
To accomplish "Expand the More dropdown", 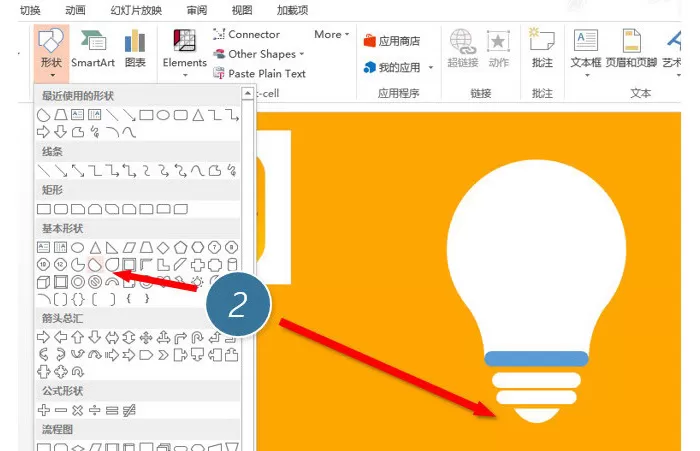I will click(332, 34).
